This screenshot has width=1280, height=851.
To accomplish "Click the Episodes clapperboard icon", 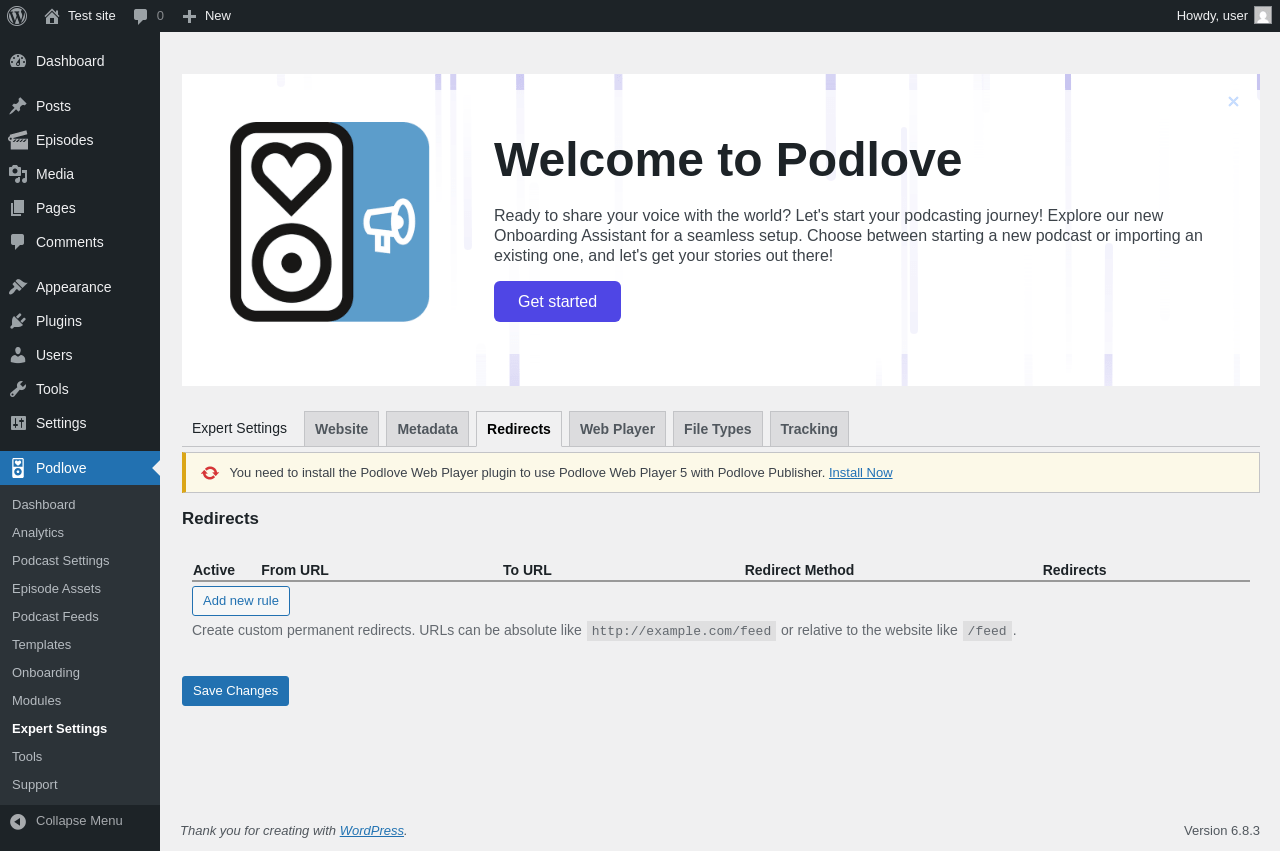I will tap(18, 140).
